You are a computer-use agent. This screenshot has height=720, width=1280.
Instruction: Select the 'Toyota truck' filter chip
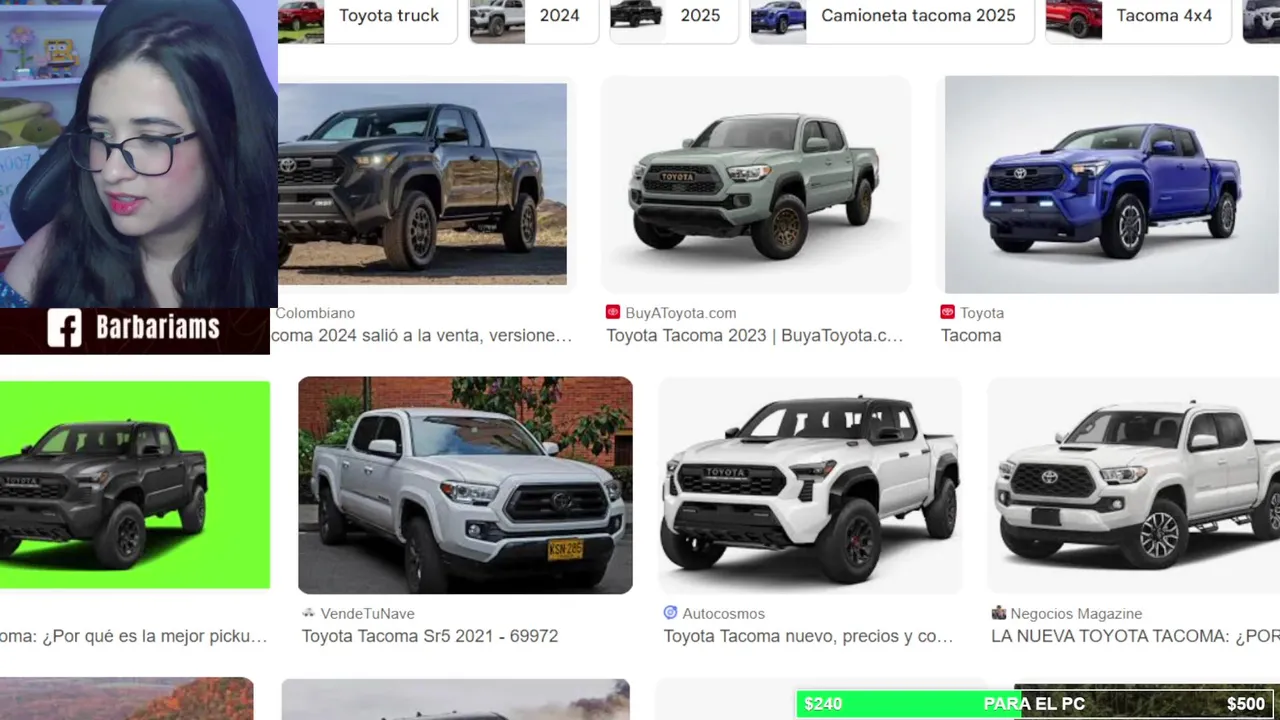click(367, 16)
